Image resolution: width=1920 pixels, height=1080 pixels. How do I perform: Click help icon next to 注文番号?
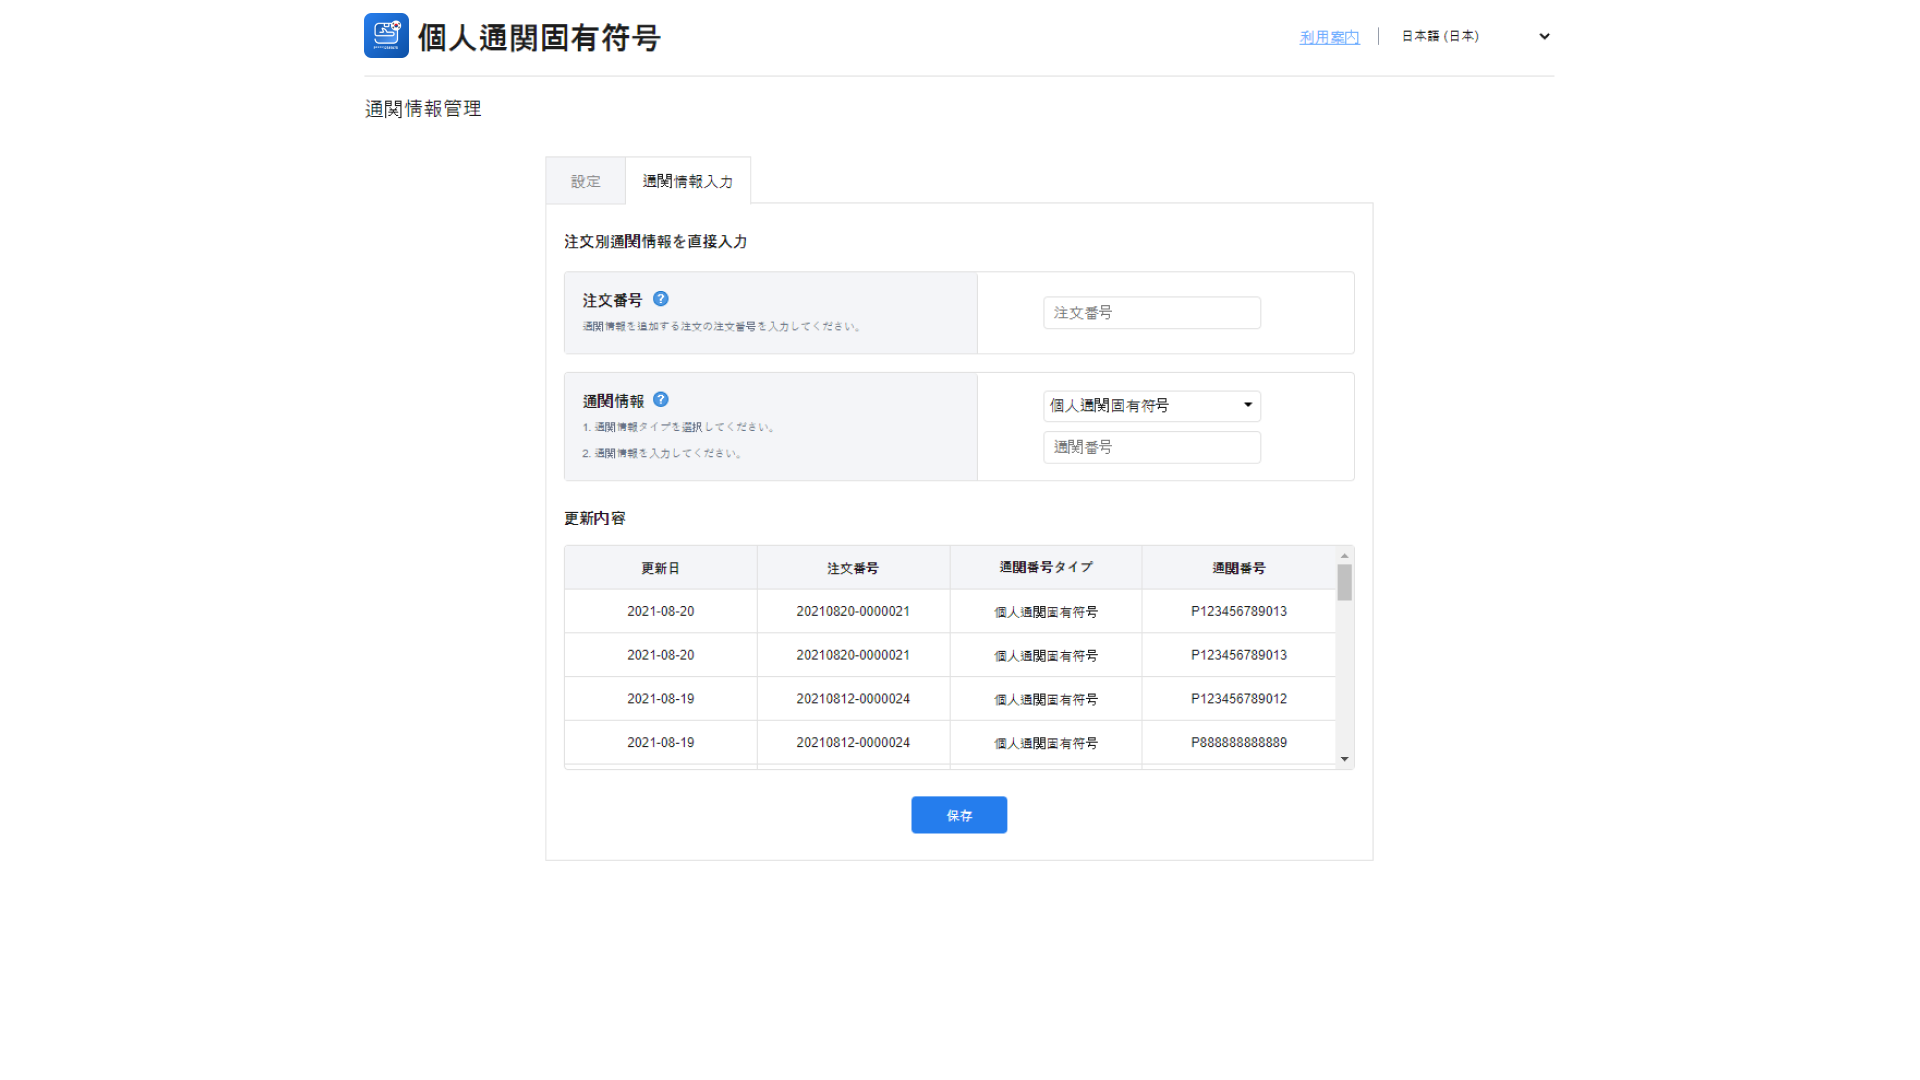pyautogui.click(x=660, y=299)
